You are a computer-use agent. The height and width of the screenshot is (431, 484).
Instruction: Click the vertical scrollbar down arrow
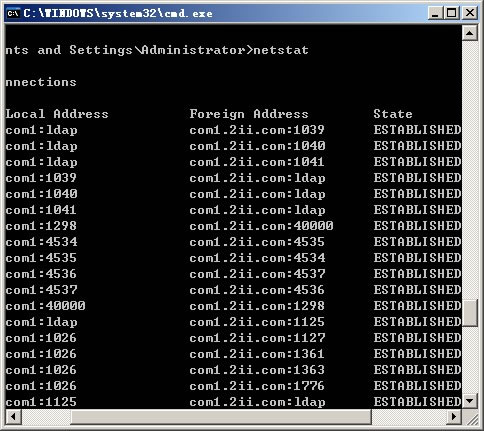(470, 401)
